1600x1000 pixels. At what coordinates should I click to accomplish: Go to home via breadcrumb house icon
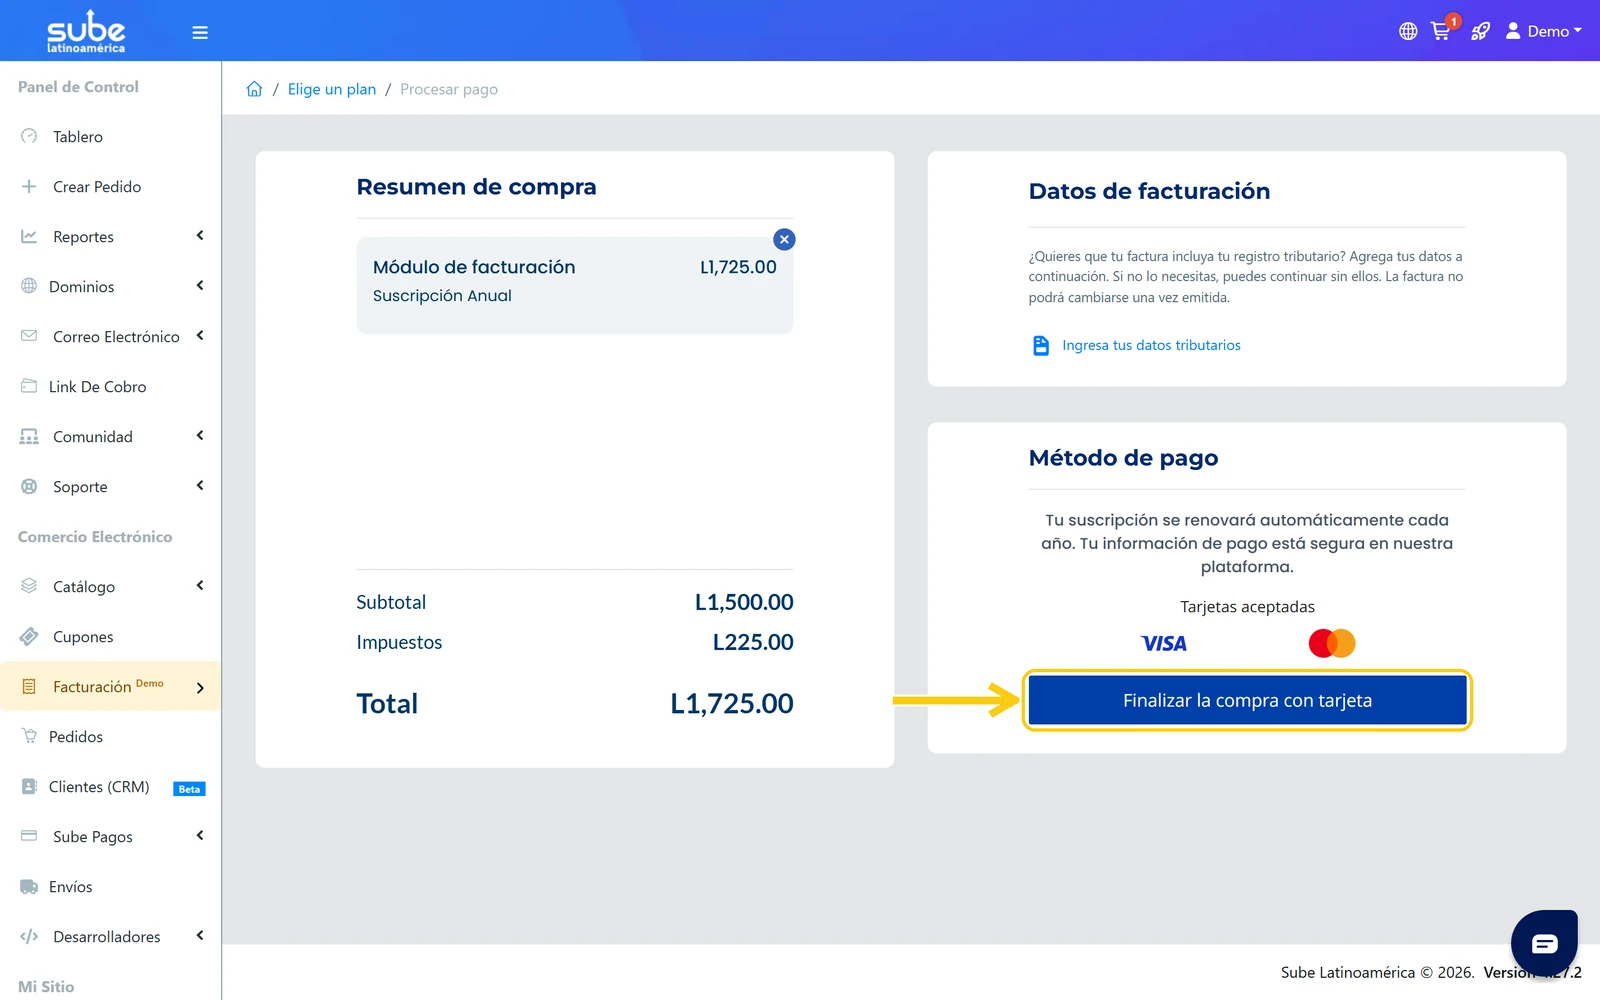pos(255,89)
